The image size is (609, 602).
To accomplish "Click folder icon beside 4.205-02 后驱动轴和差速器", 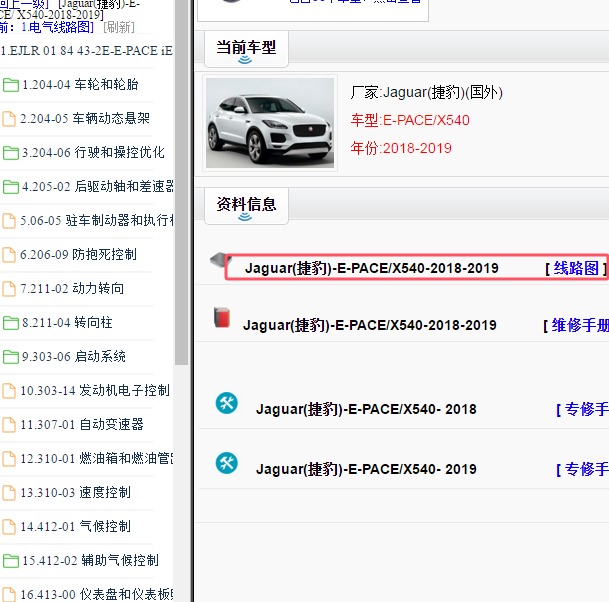I will 10,187.
